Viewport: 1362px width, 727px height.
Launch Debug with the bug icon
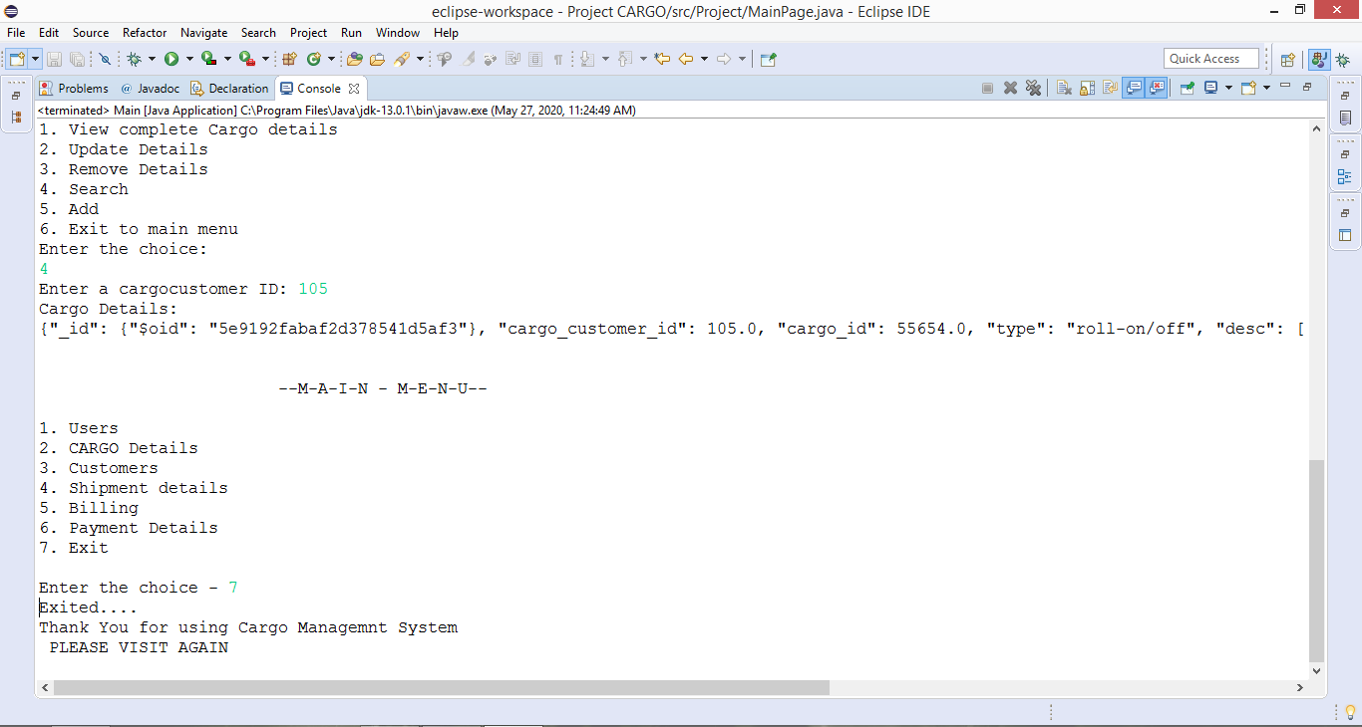pyautogui.click(x=135, y=59)
